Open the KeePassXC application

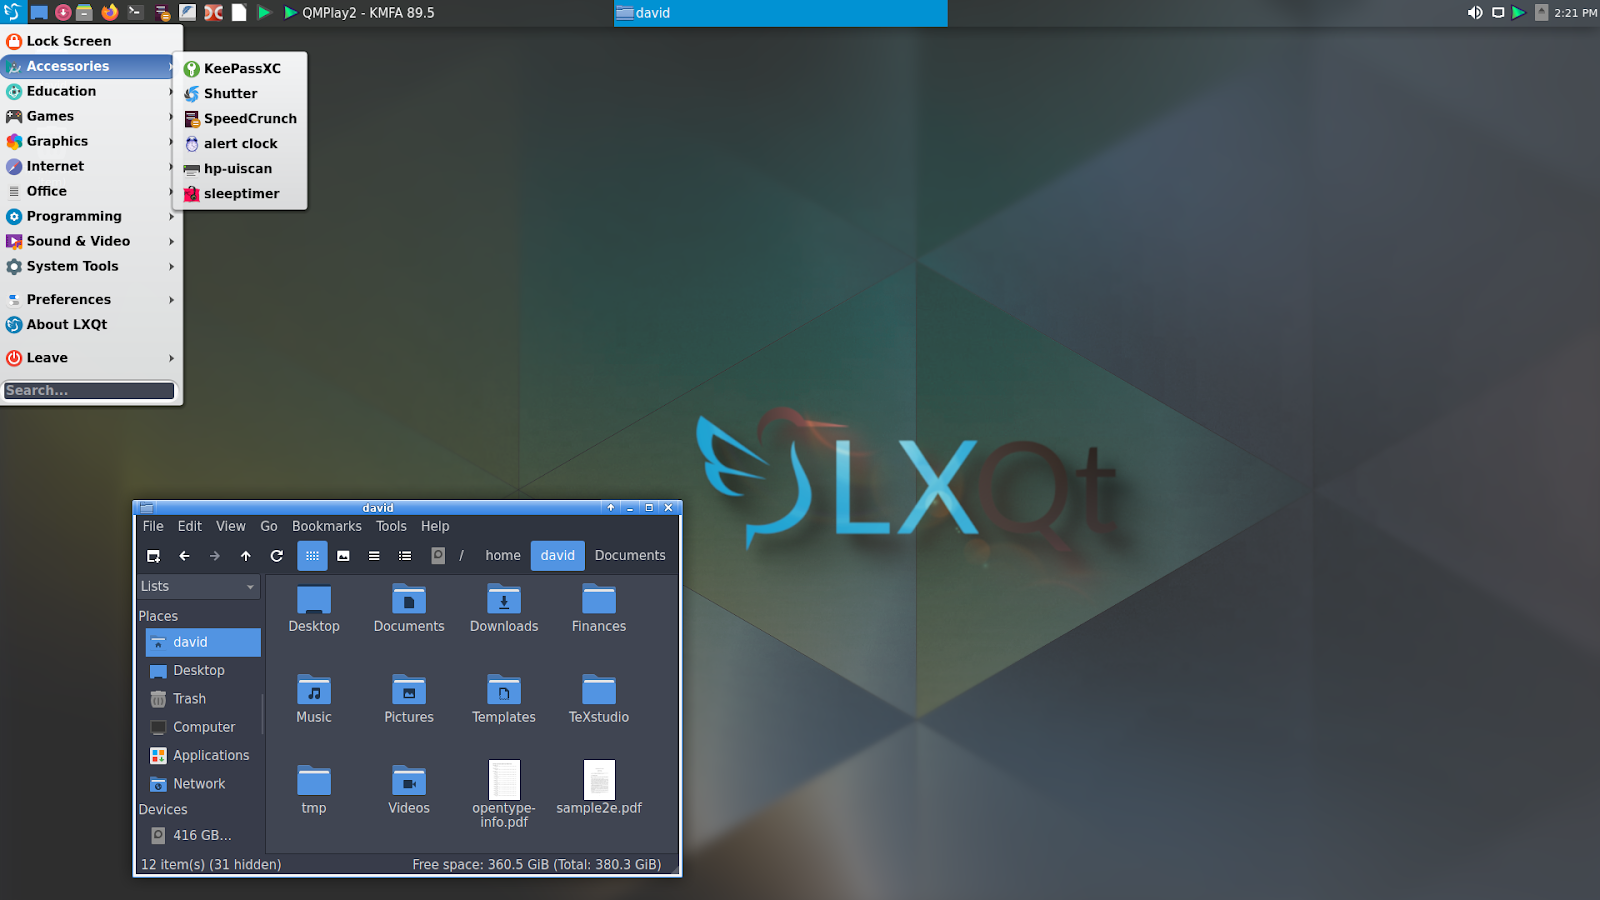click(240, 68)
